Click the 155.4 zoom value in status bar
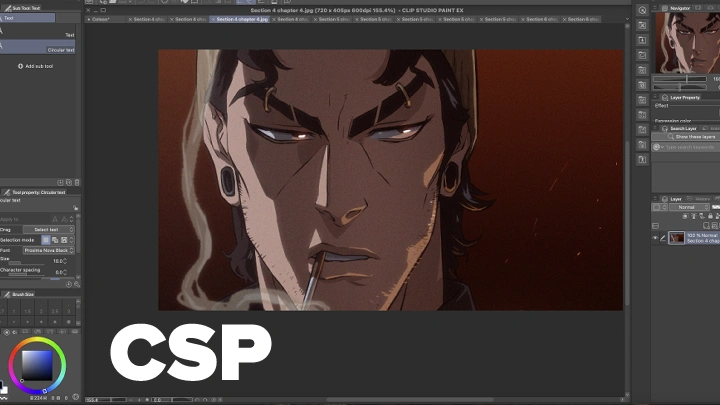This screenshot has height=405, width=720. (92, 400)
